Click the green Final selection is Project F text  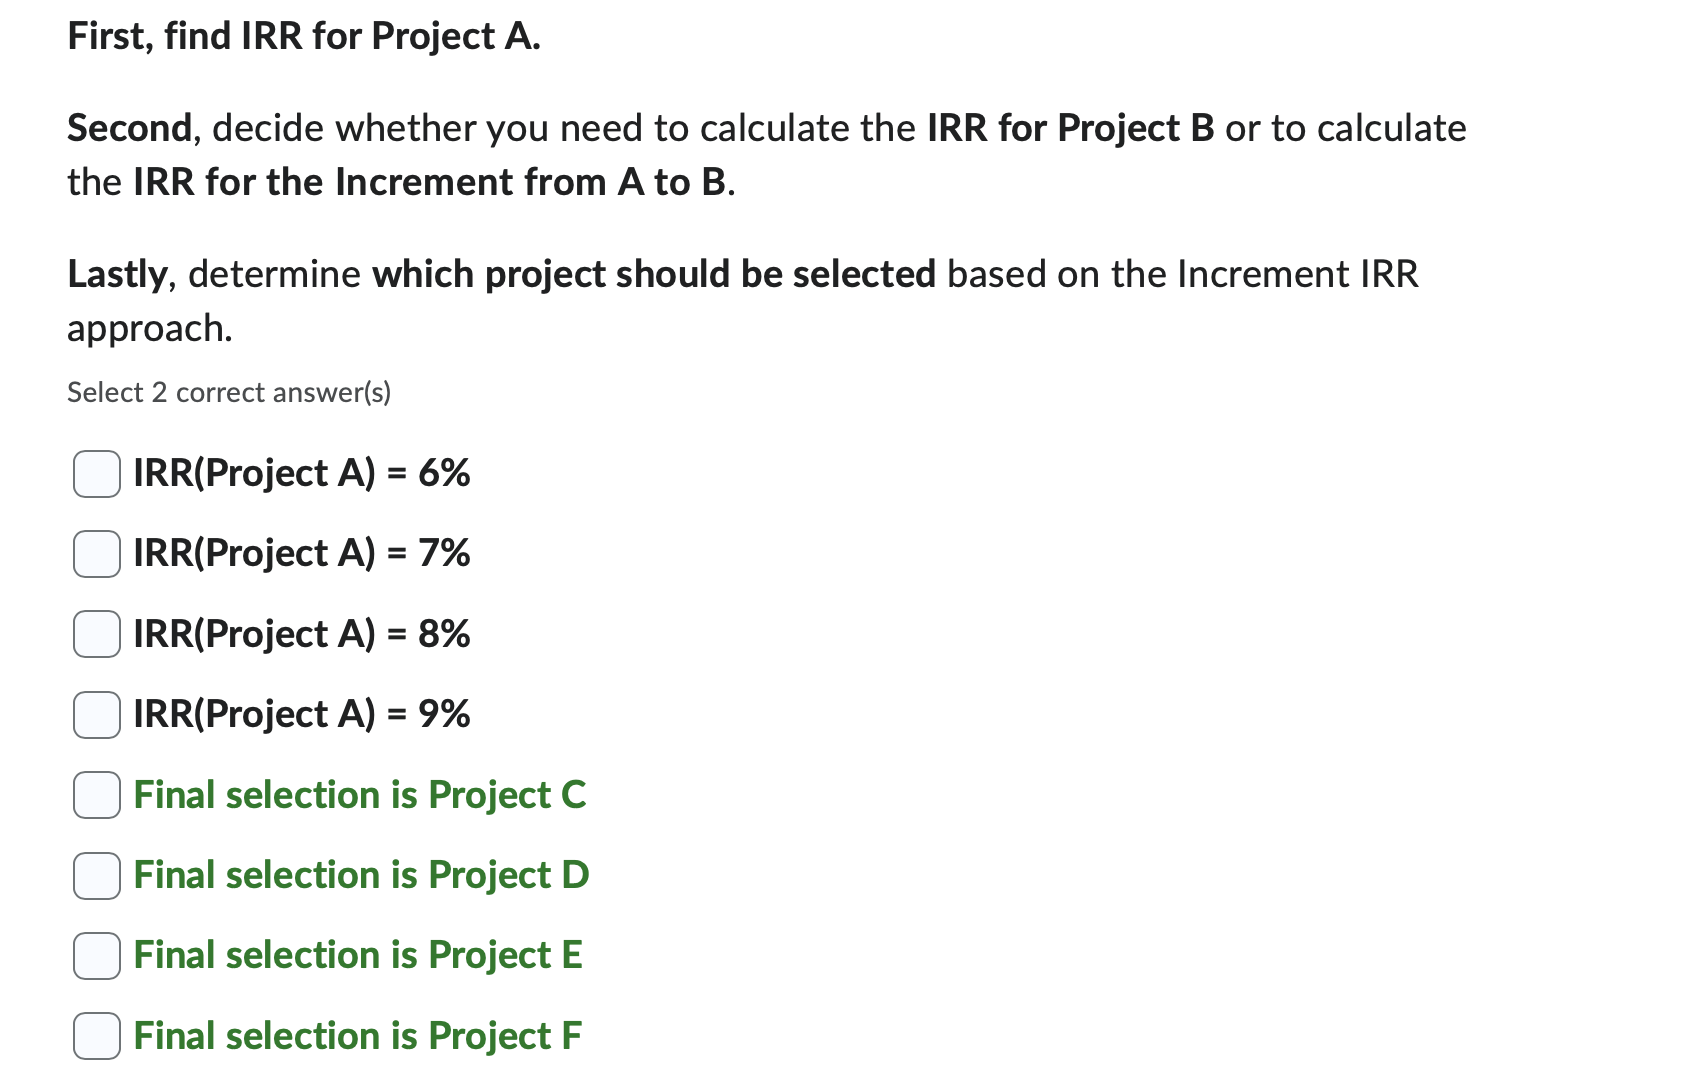pyautogui.click(x=356, y=1037)
